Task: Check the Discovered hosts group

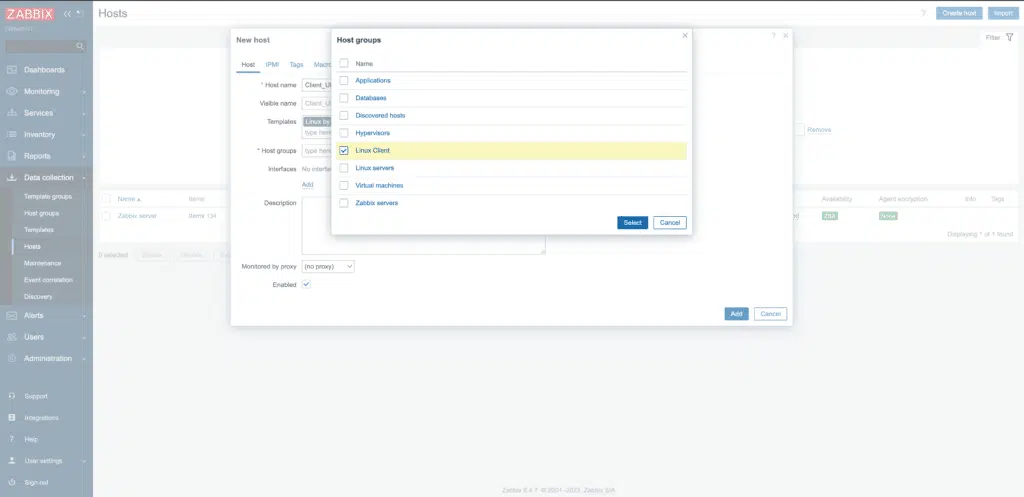Action: [344, 116]
